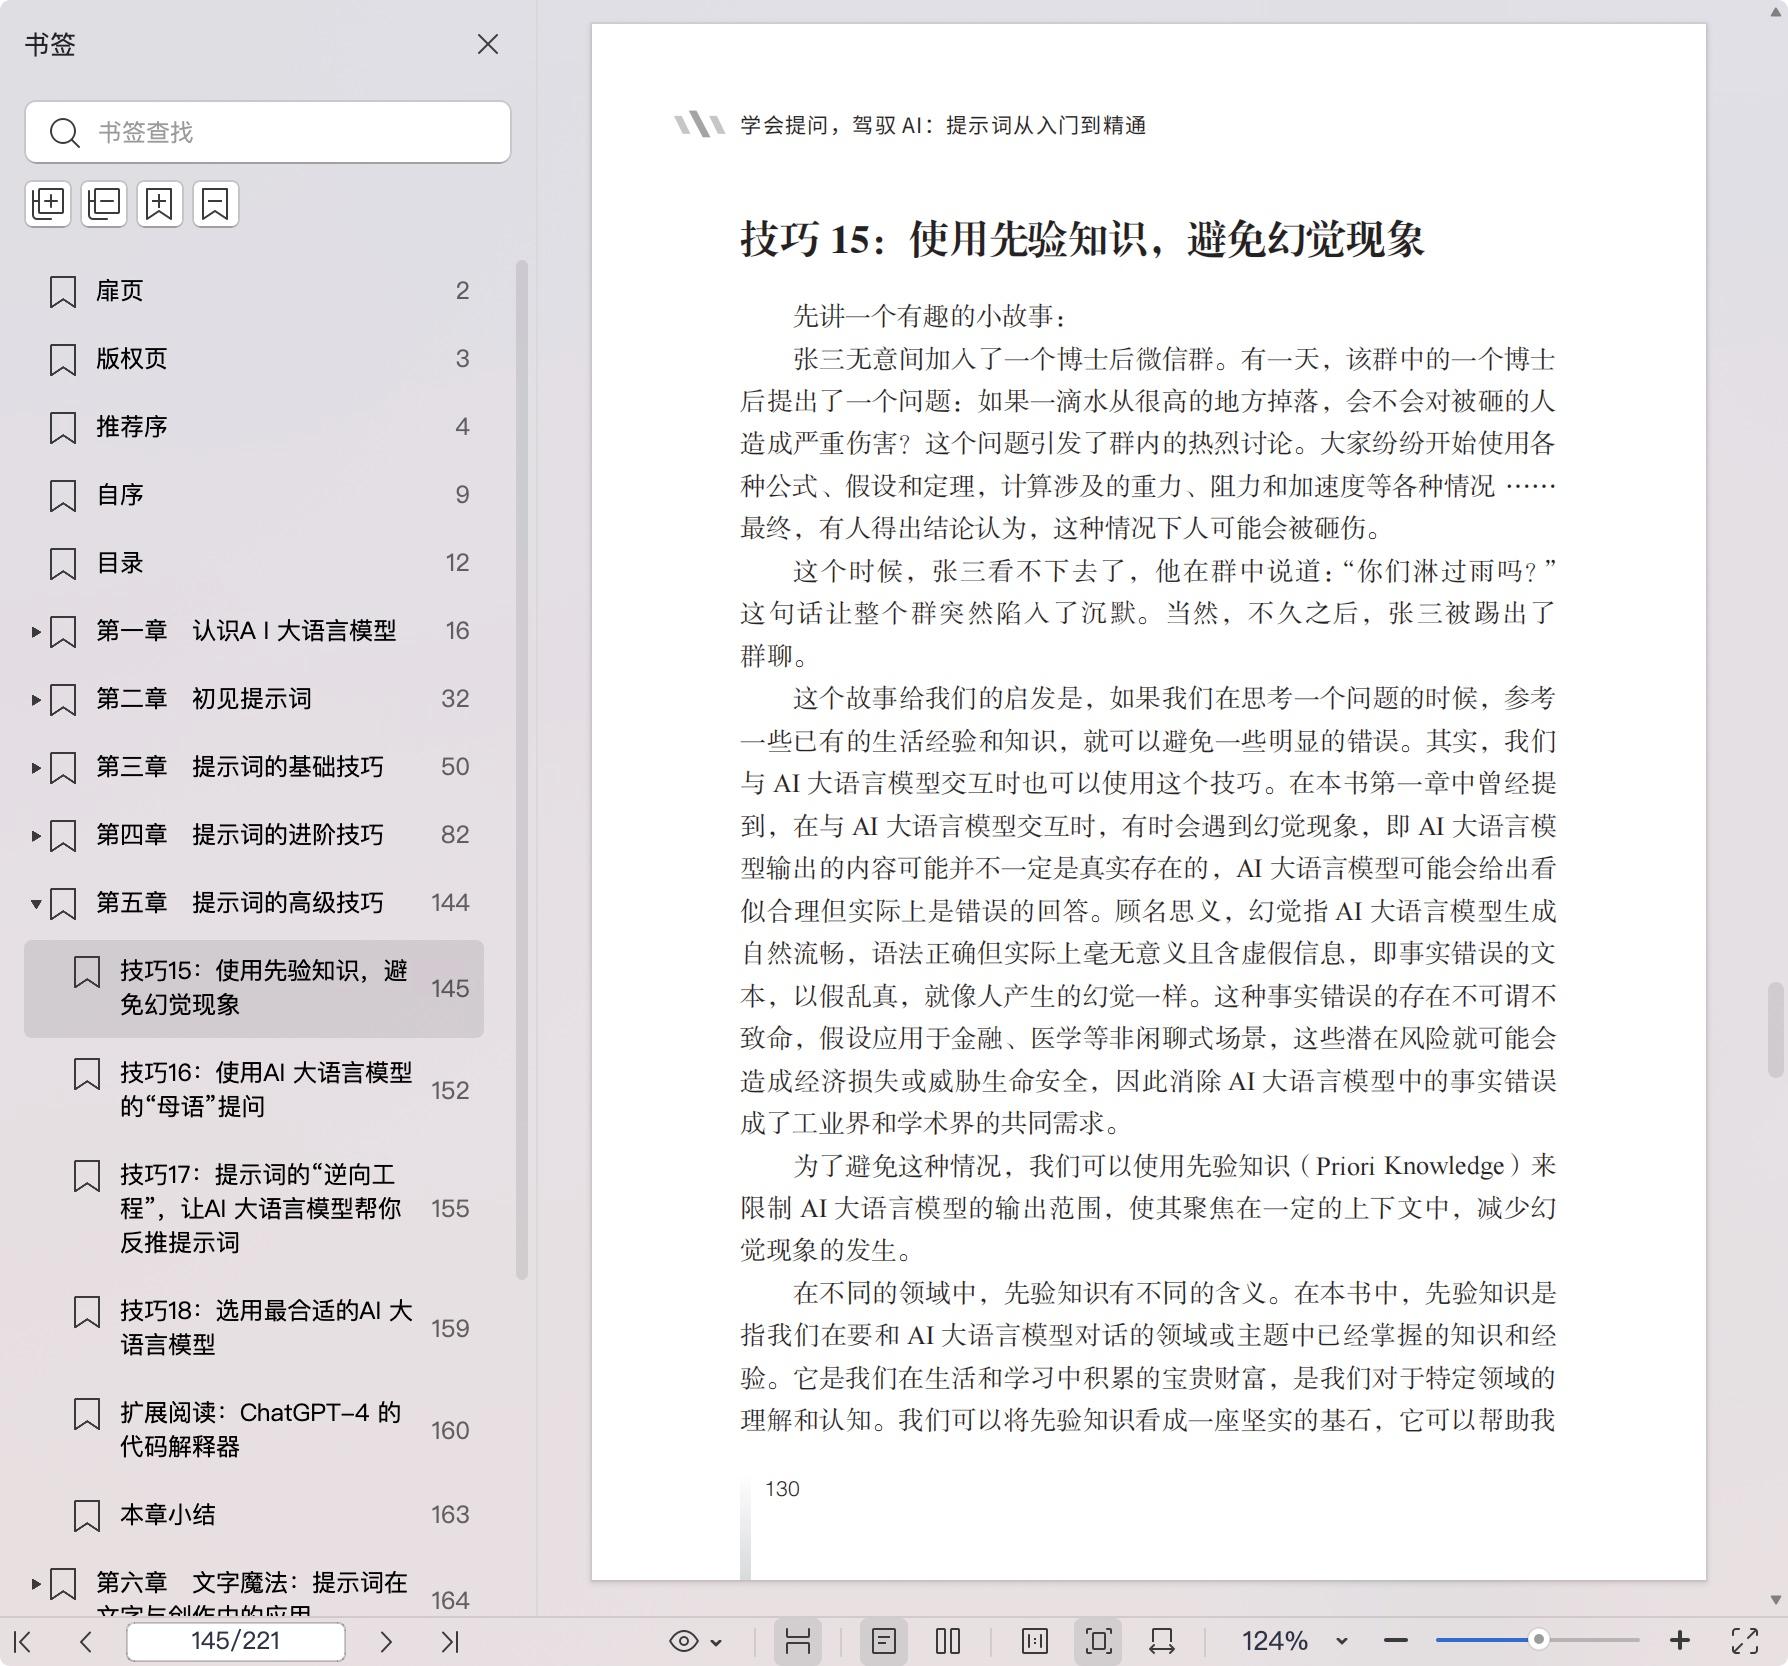
Task: Select two-page view
Action: [948, 1641]
